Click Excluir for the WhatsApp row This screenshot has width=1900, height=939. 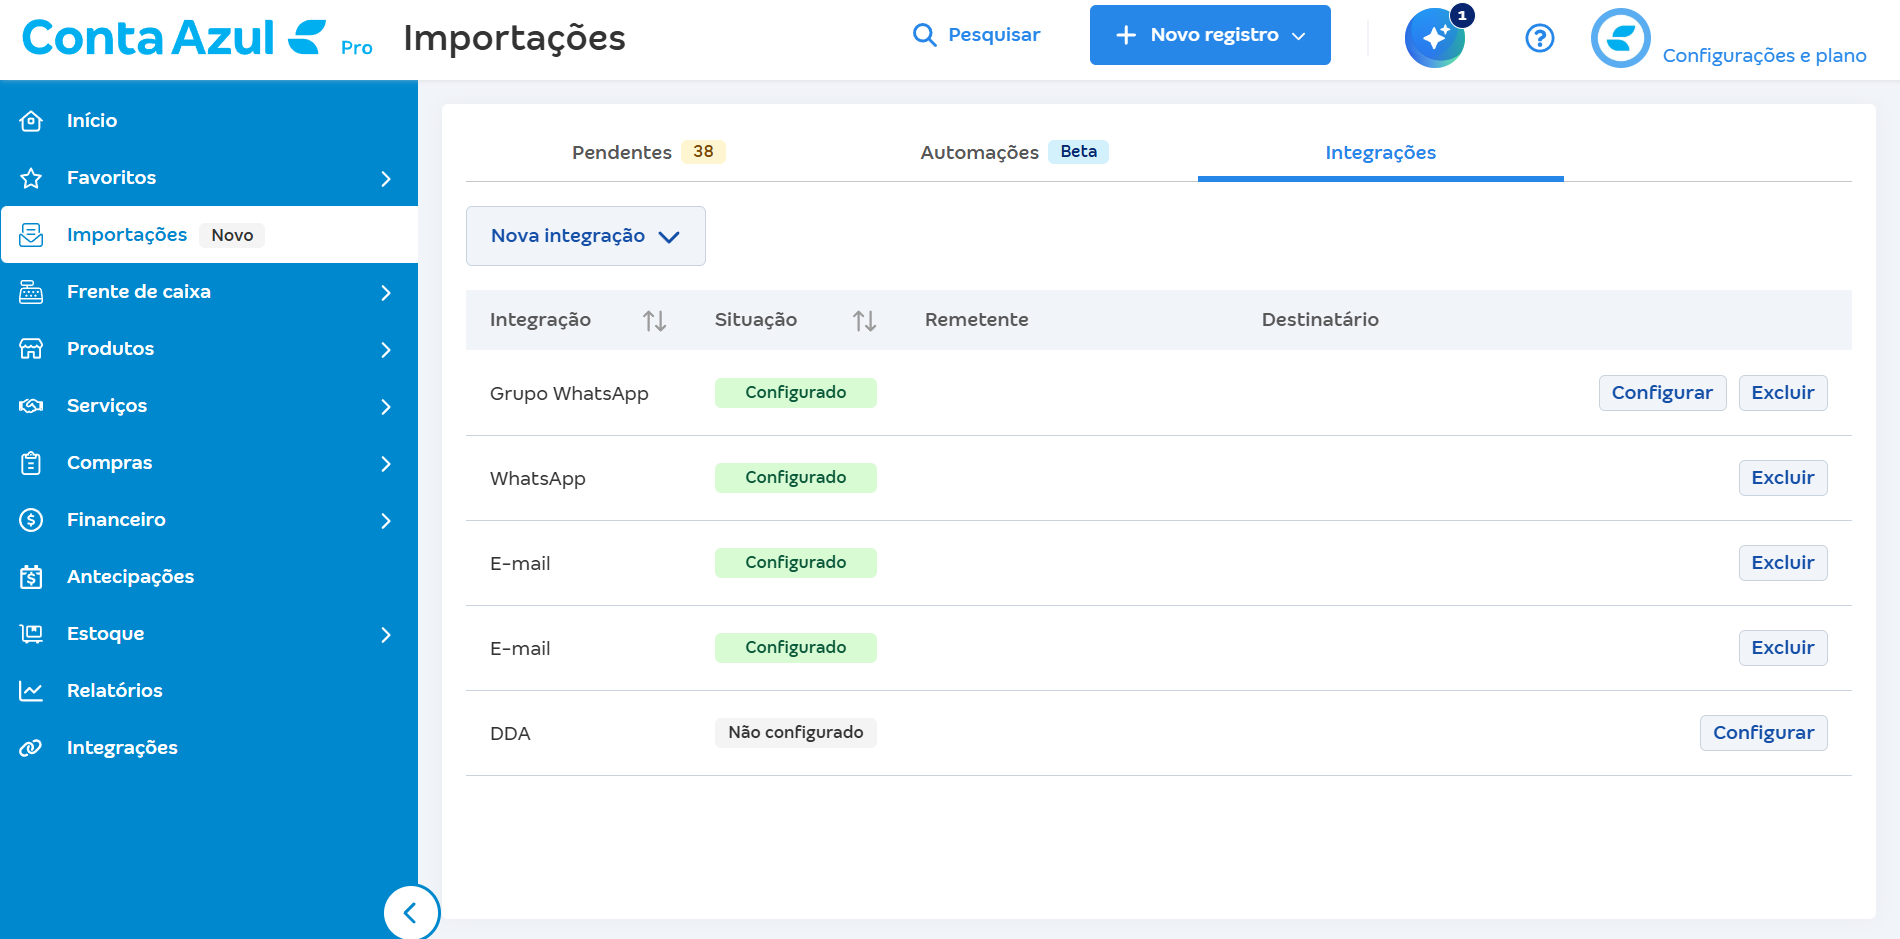coord(1783,478)
